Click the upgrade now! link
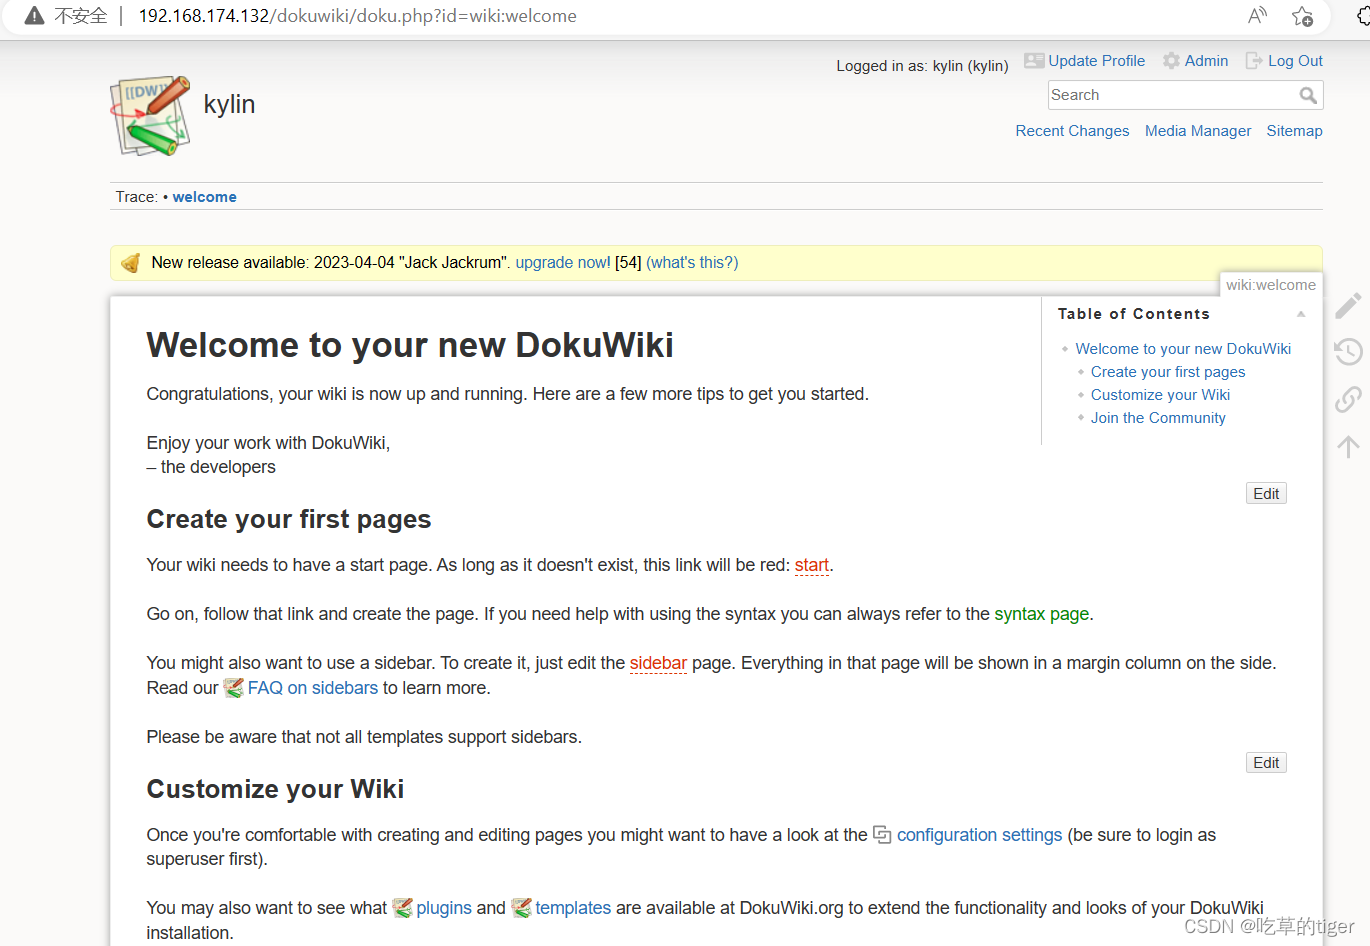The width and height of the screenshot is (1370, 946). (x=563, y=263)
